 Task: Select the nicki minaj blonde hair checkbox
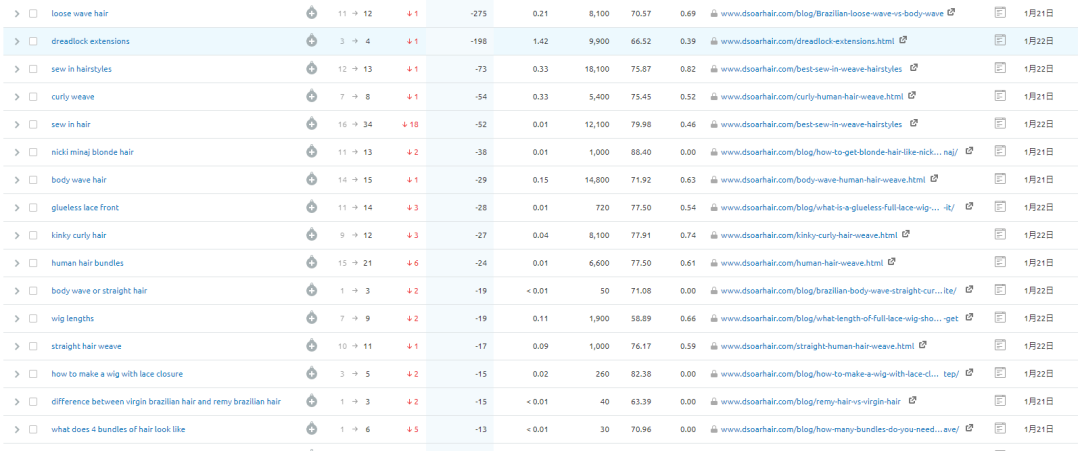33,151
